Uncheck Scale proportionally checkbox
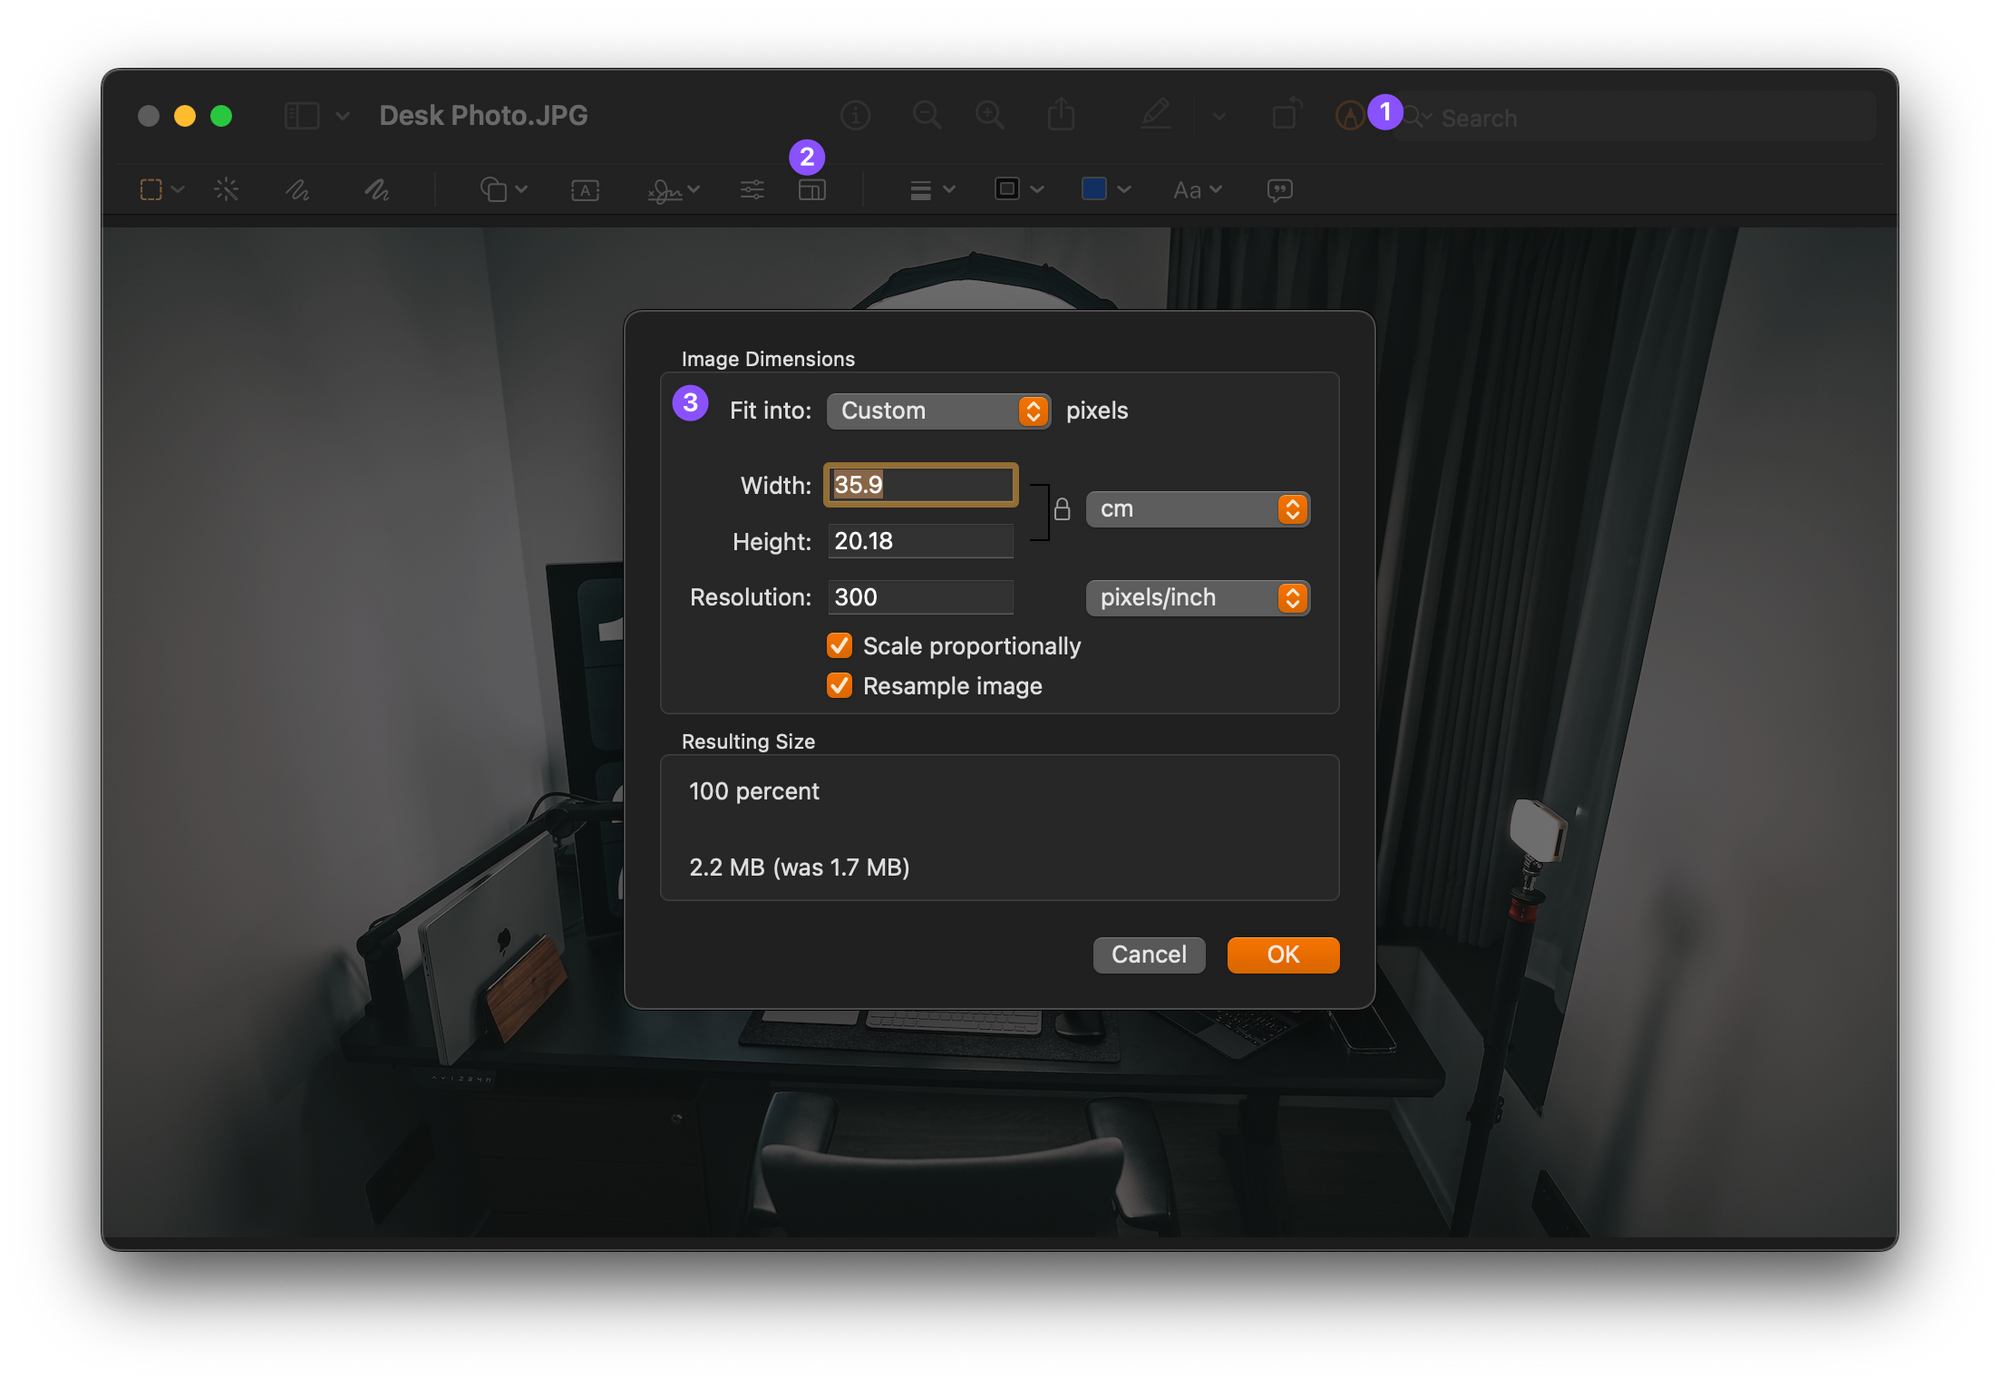2000x1385 pixels. (x=840, y=646)
